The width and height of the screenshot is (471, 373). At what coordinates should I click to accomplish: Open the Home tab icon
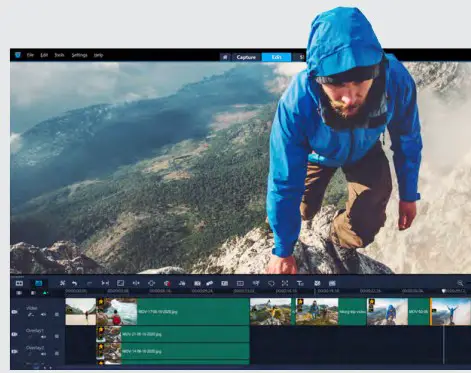[x=225, y=57]
